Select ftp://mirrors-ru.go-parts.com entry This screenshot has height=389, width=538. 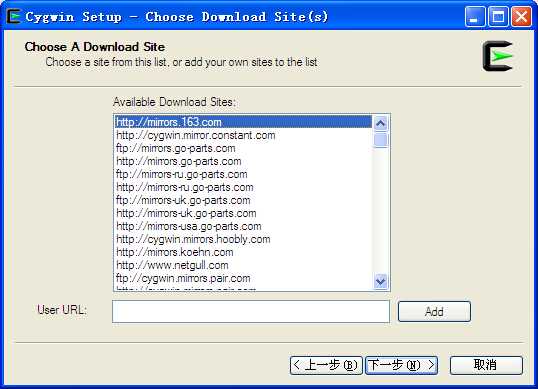pyautogui.click(x=243, y=174)
